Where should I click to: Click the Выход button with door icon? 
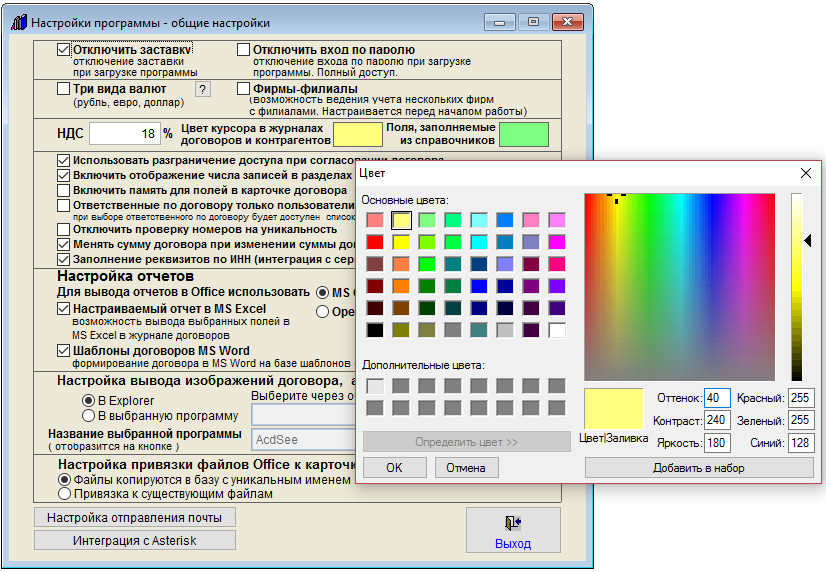click(513, 532)
